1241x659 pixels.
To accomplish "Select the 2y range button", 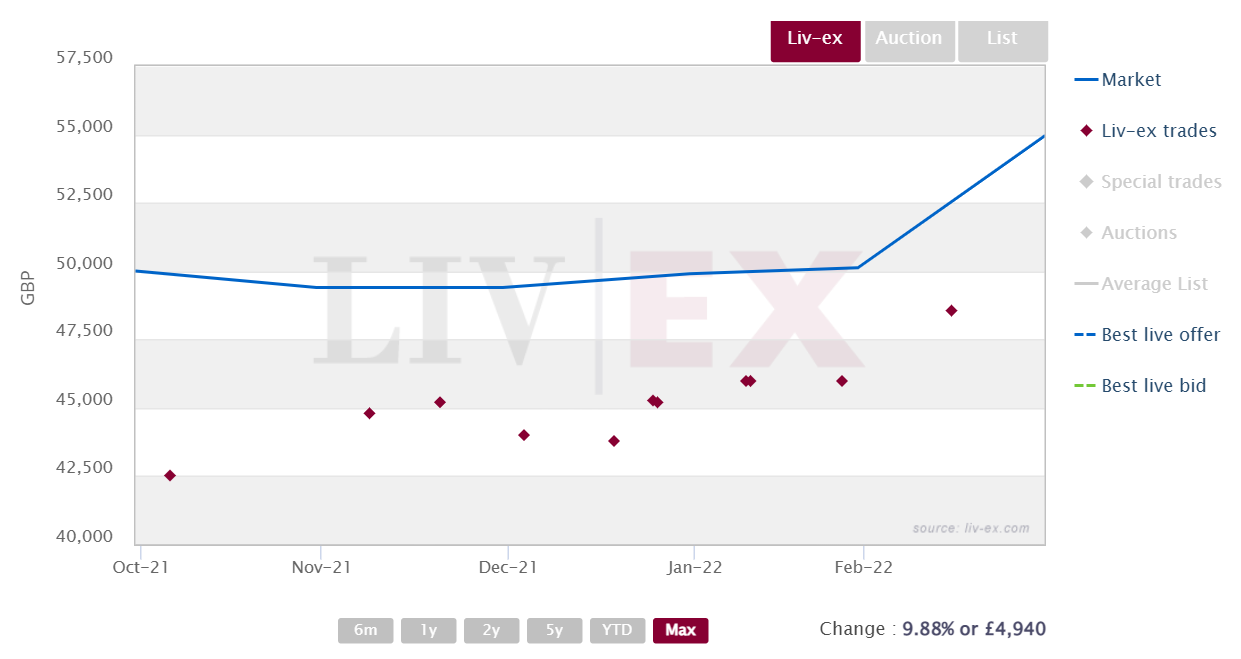I will (492, 630).
